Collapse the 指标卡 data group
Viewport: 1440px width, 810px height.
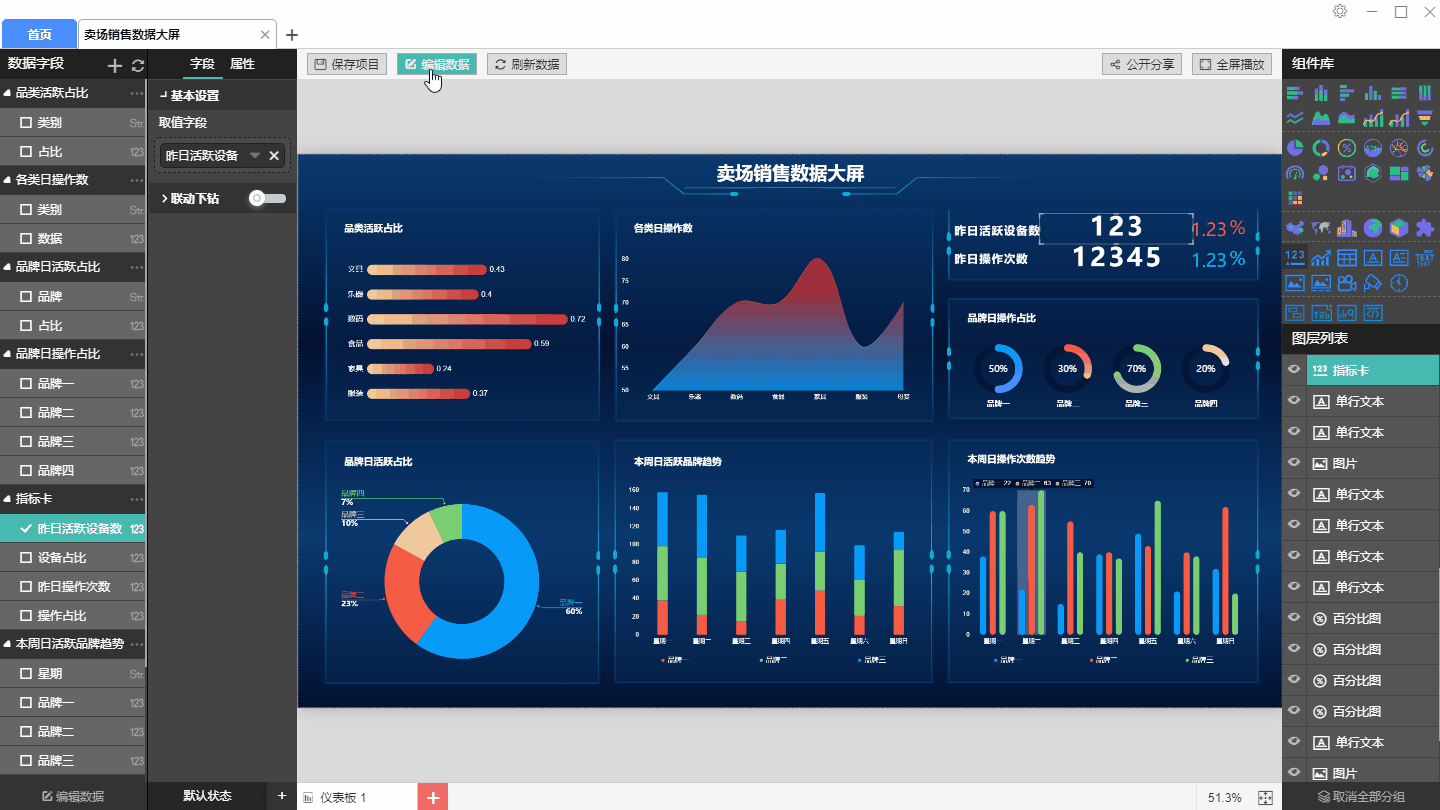[x=8, y=499]
